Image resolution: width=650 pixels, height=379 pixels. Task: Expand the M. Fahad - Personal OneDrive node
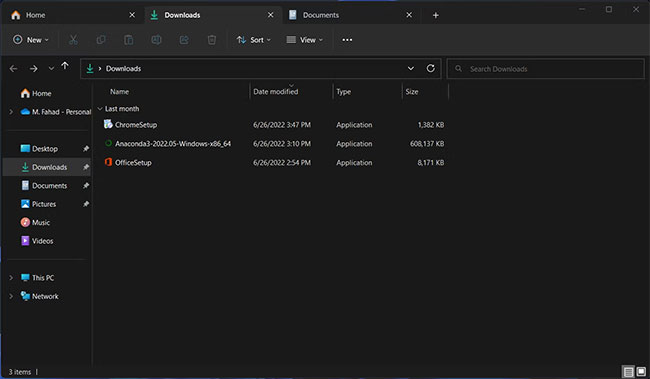point(11,112)
